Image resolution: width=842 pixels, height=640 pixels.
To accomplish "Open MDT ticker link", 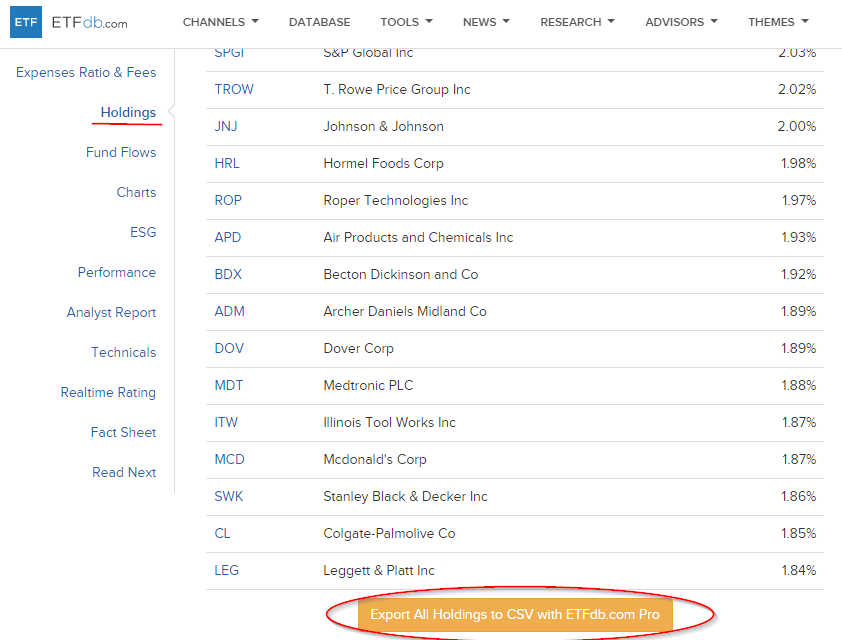I will tap(229, 386).
